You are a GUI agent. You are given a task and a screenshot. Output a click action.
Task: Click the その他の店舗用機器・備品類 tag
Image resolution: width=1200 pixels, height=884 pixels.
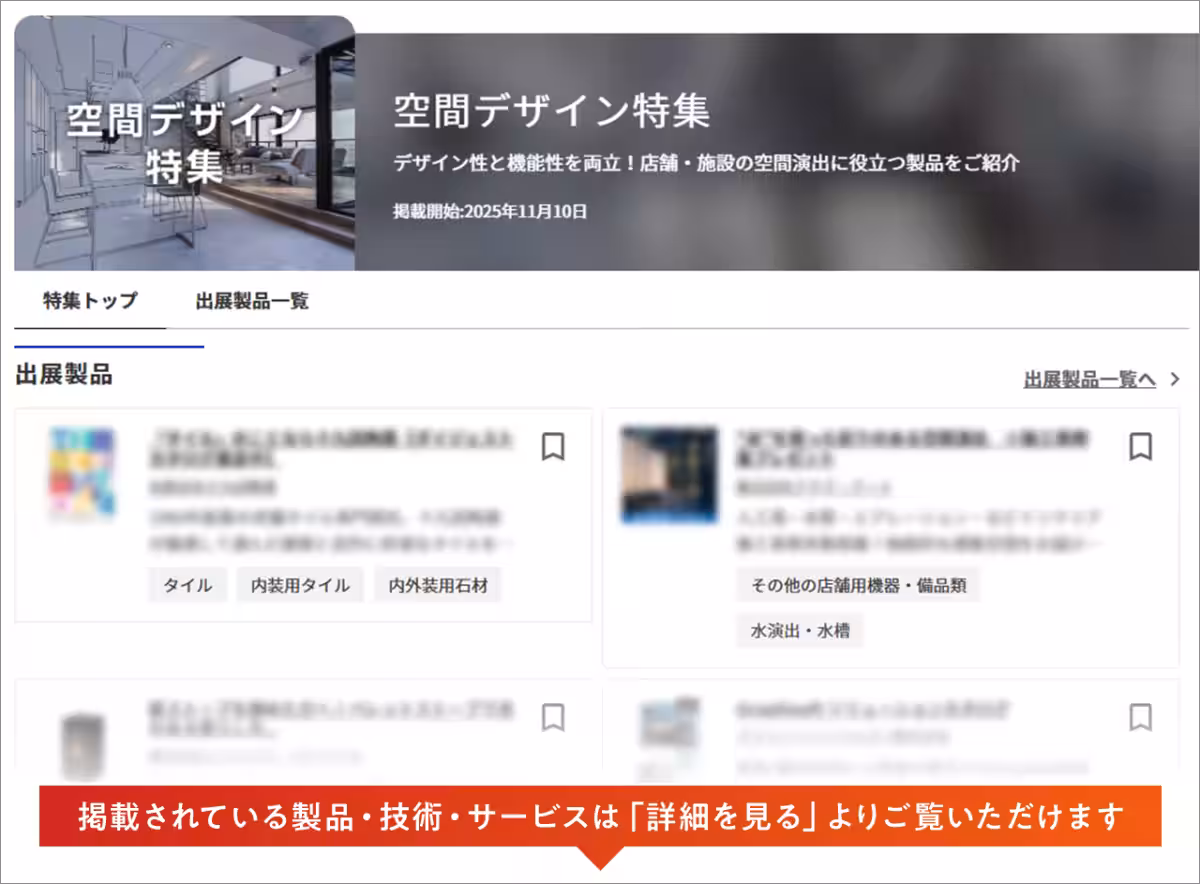point(861,585)
